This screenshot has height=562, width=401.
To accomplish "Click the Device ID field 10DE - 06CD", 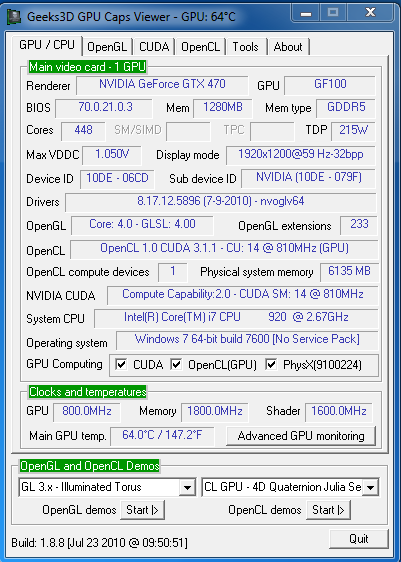I will pyautogui.click(x=117, y=179).
